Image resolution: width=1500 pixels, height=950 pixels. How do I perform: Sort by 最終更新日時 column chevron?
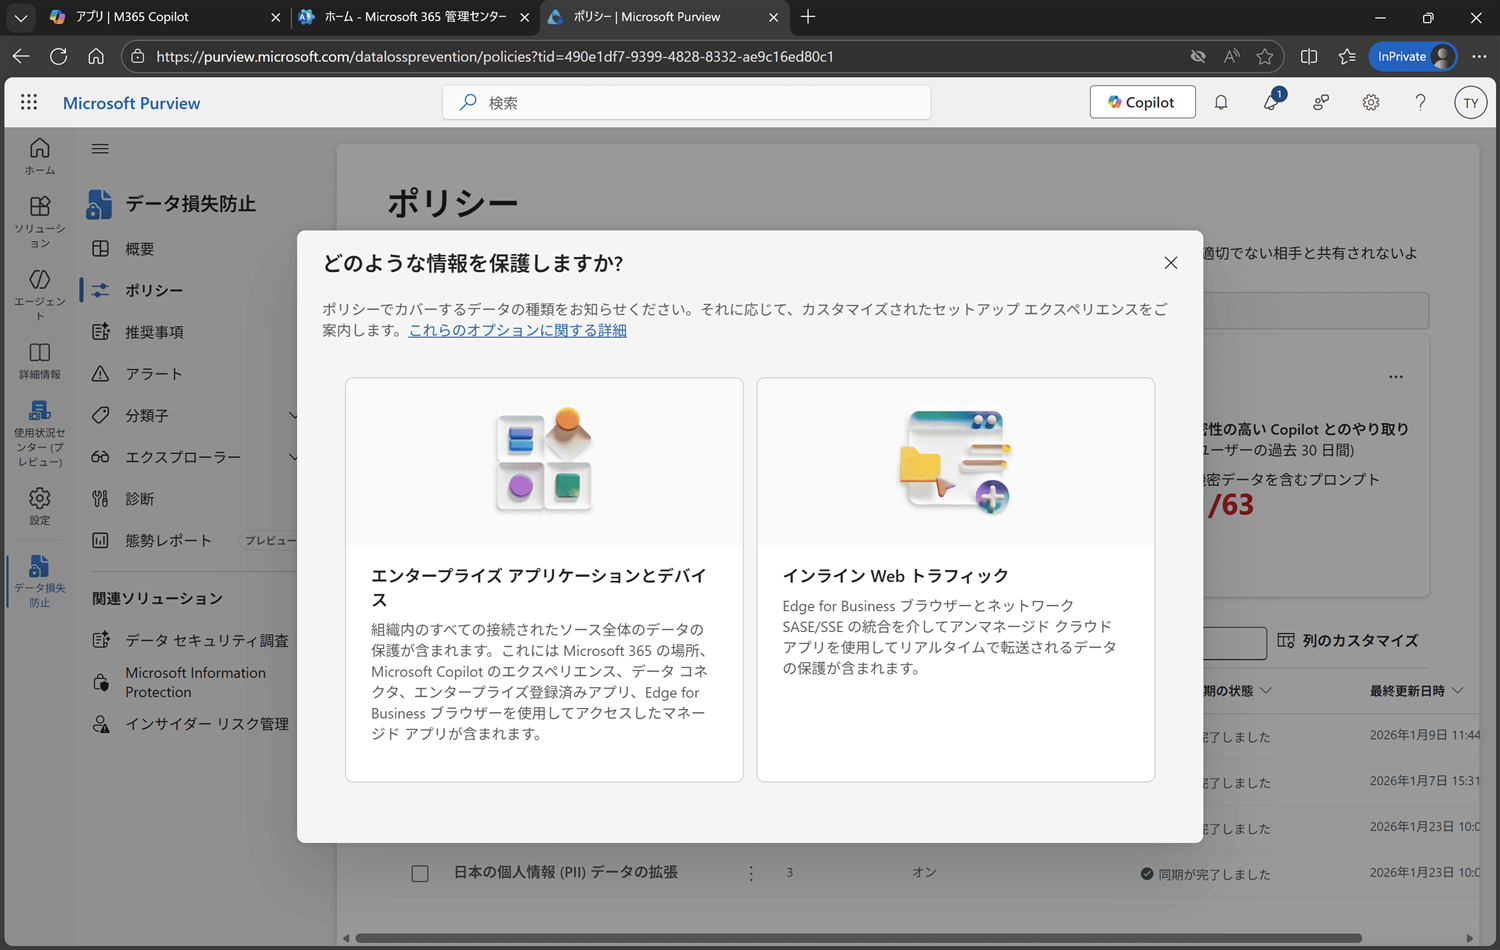(x=1458, y=691)
